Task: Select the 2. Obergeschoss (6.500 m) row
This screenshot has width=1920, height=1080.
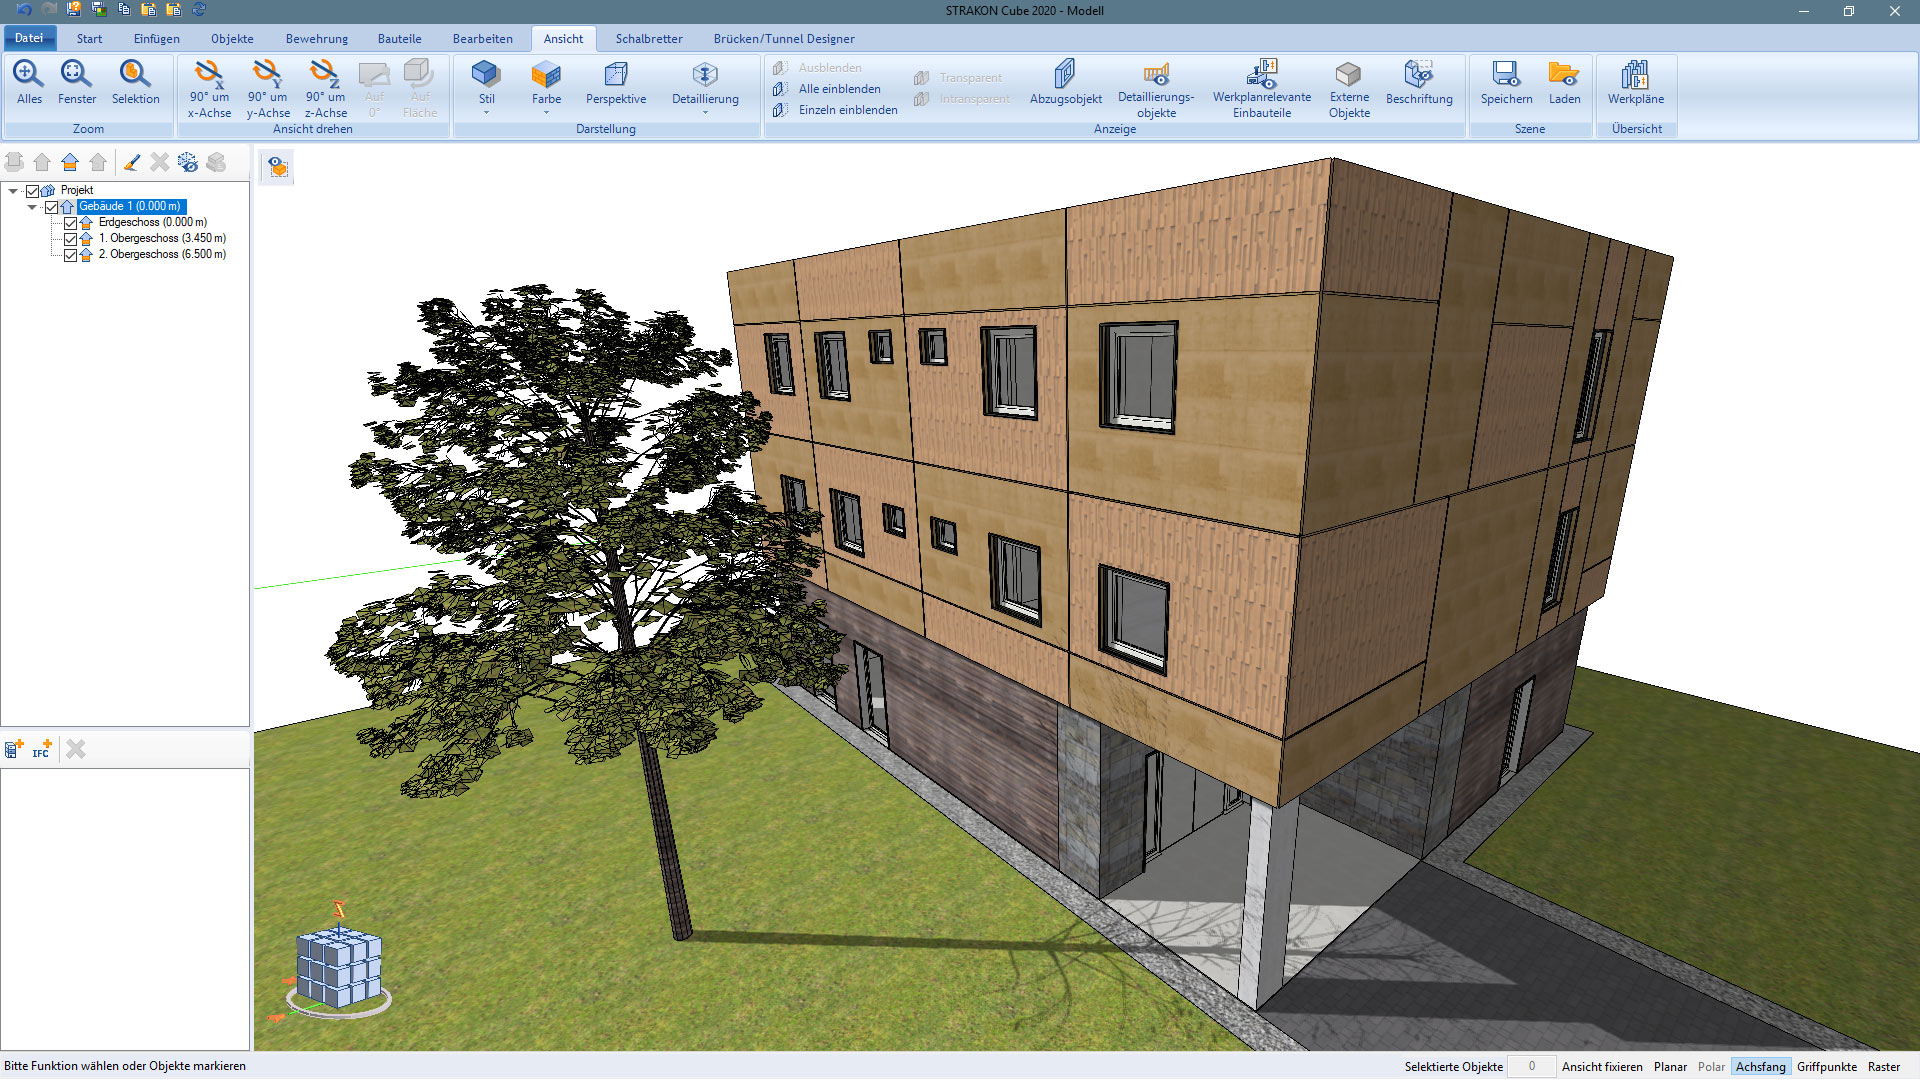Action: coord(162,255)
